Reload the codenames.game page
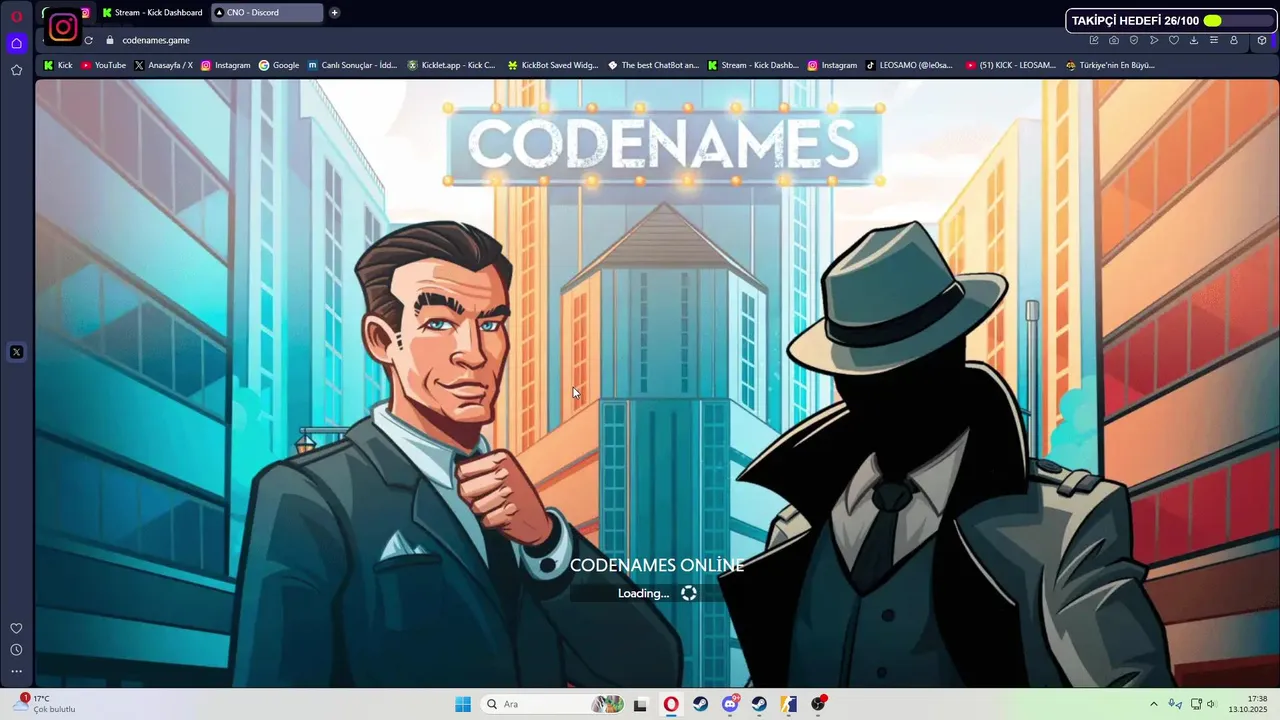The image size is (1280, 720). pyautogui.click(x=88, y=40)
